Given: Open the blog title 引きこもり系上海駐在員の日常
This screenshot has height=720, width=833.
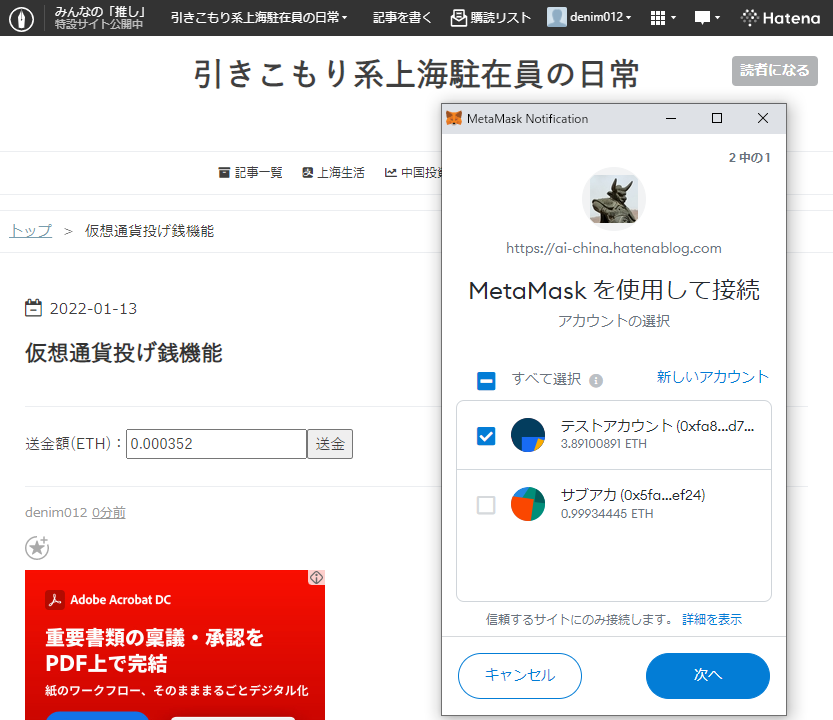Looking at the screenshot, I should [x=416, y=74].
